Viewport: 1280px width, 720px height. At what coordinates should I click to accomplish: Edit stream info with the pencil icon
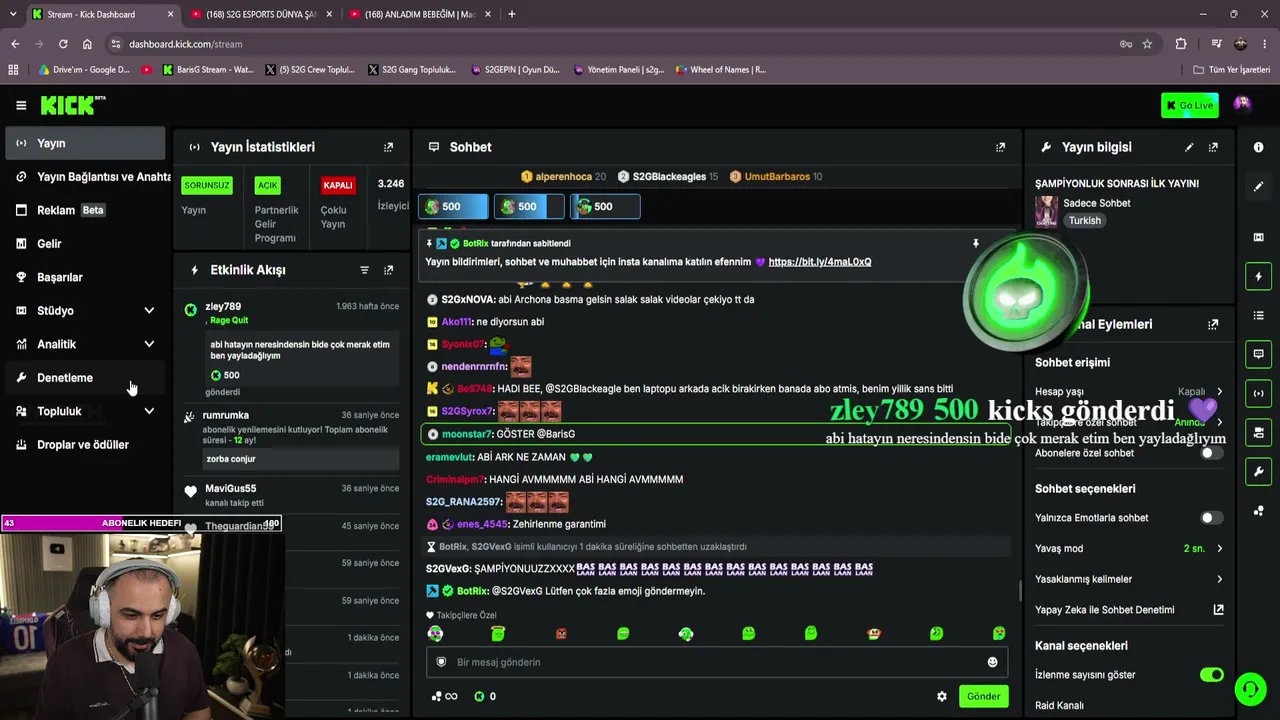1189,147
